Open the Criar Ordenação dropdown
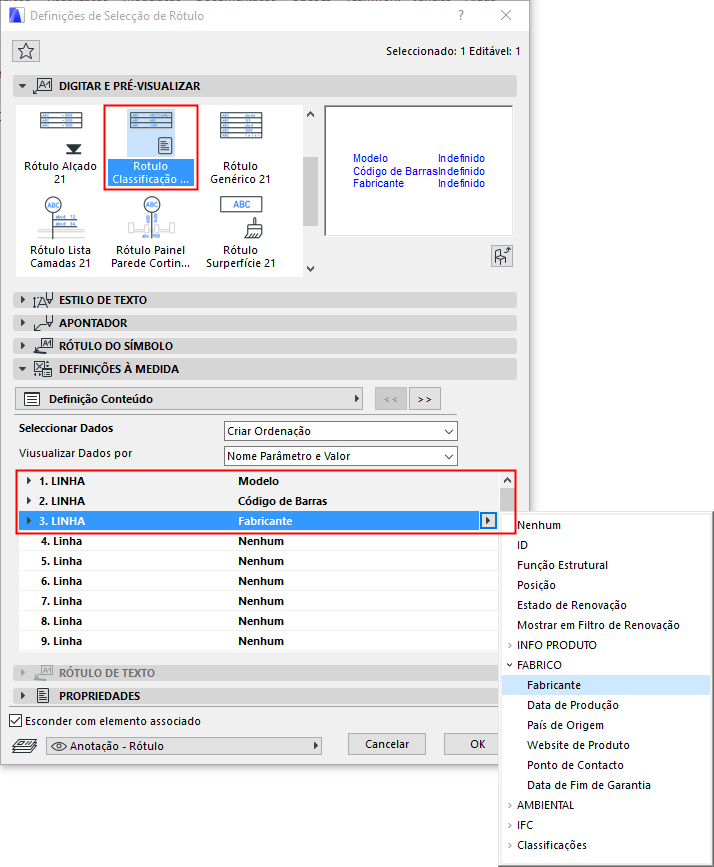Image resolution: width=714 pixels, height=867 pixels. coord(341,431)
